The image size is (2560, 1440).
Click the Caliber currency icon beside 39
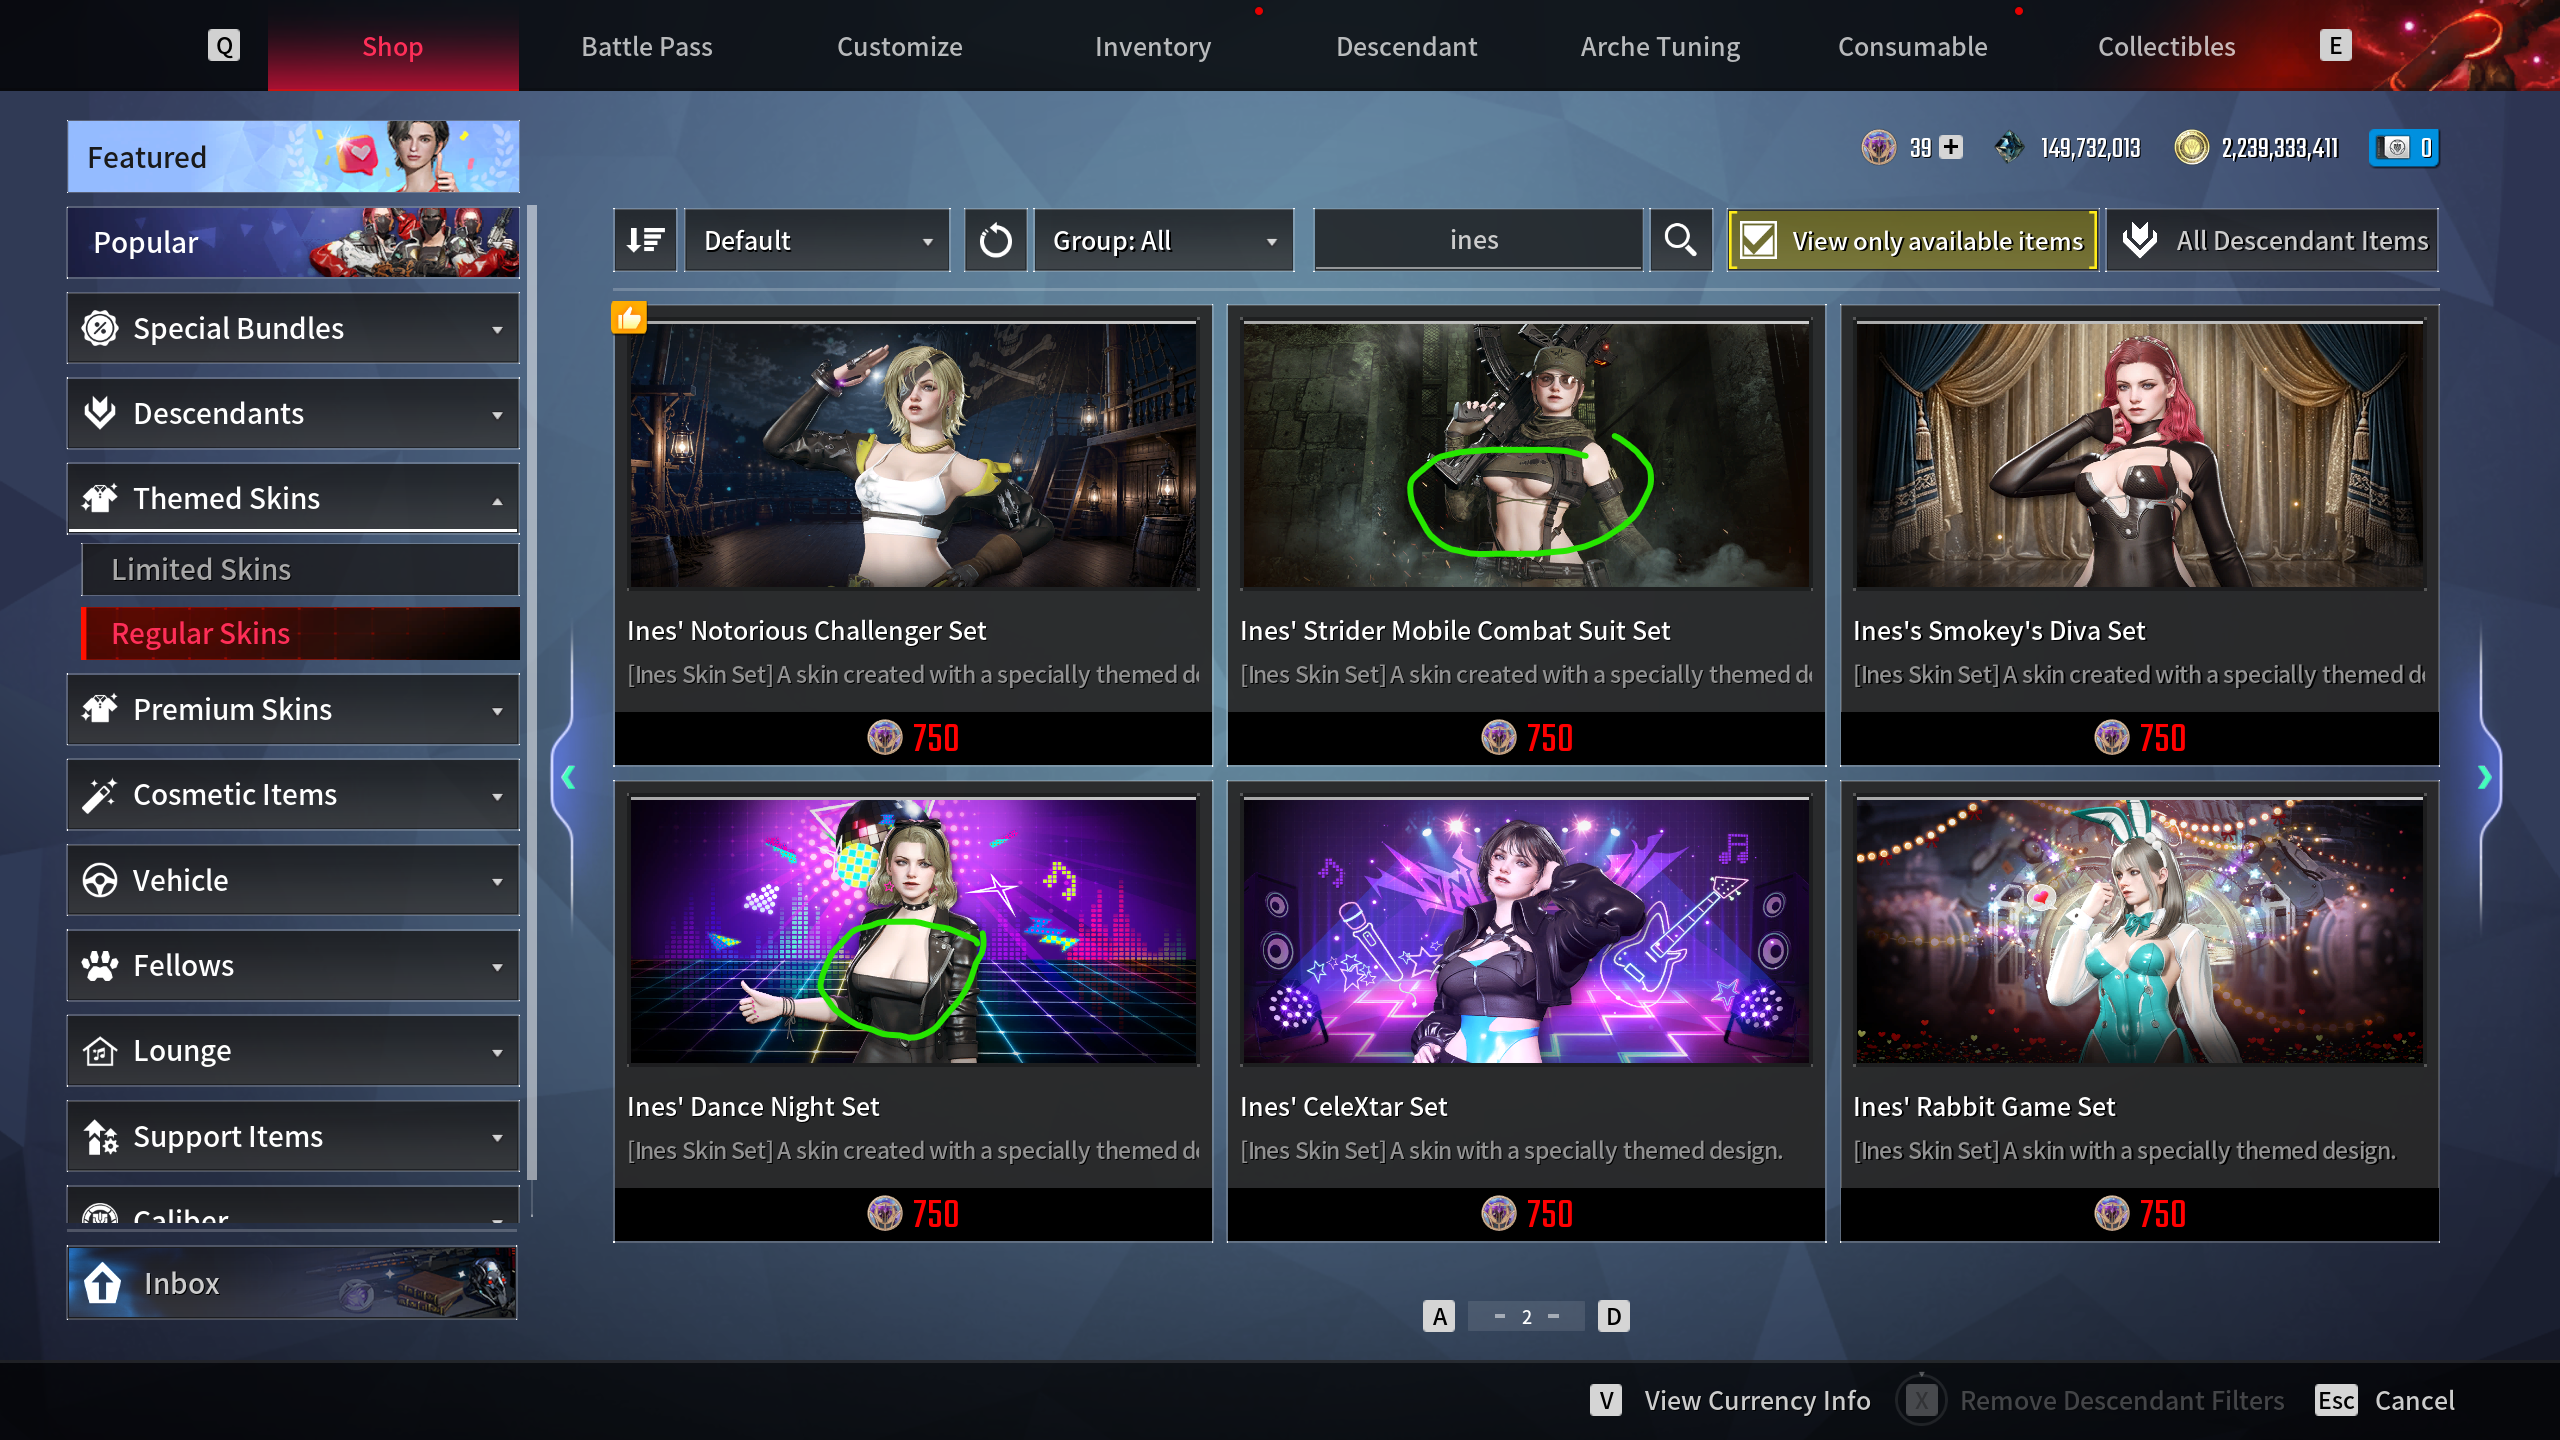tap(1879, 148)
